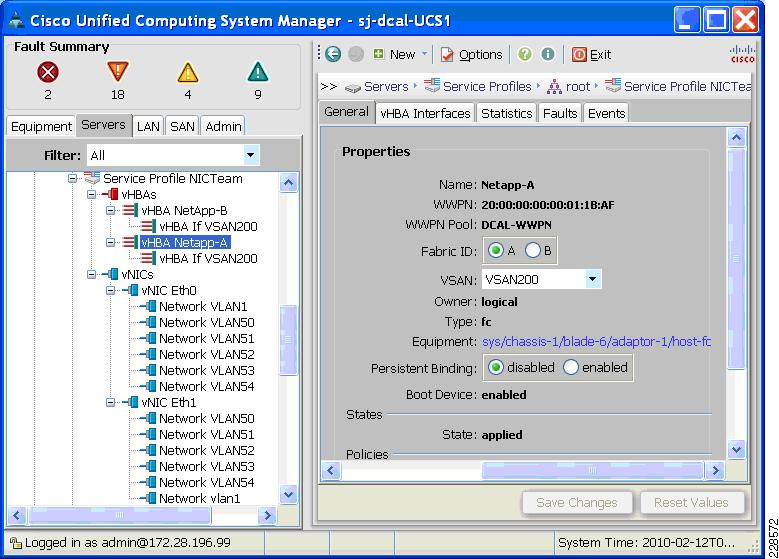The width and height of the screenshot is (779, 559).
Task: Open the Filter All dropdown
Action: (x=250, y=155)
